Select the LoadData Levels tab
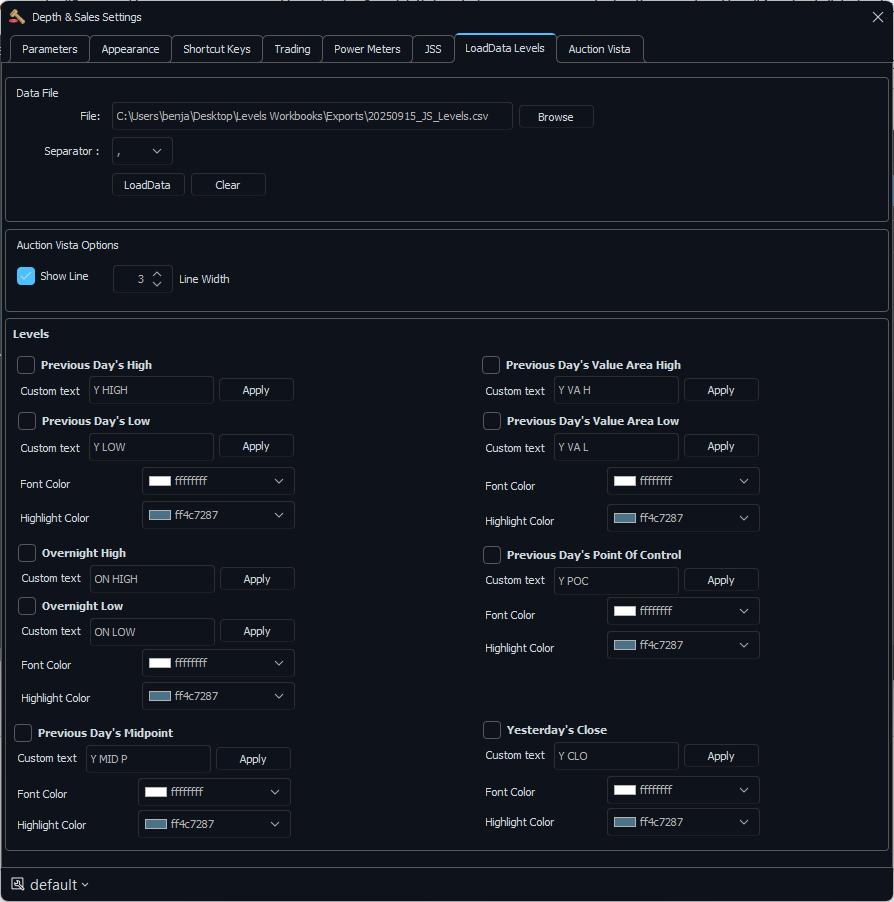Image resolution: width=894 pixels, height=902 pixels. tap(505, 48)
